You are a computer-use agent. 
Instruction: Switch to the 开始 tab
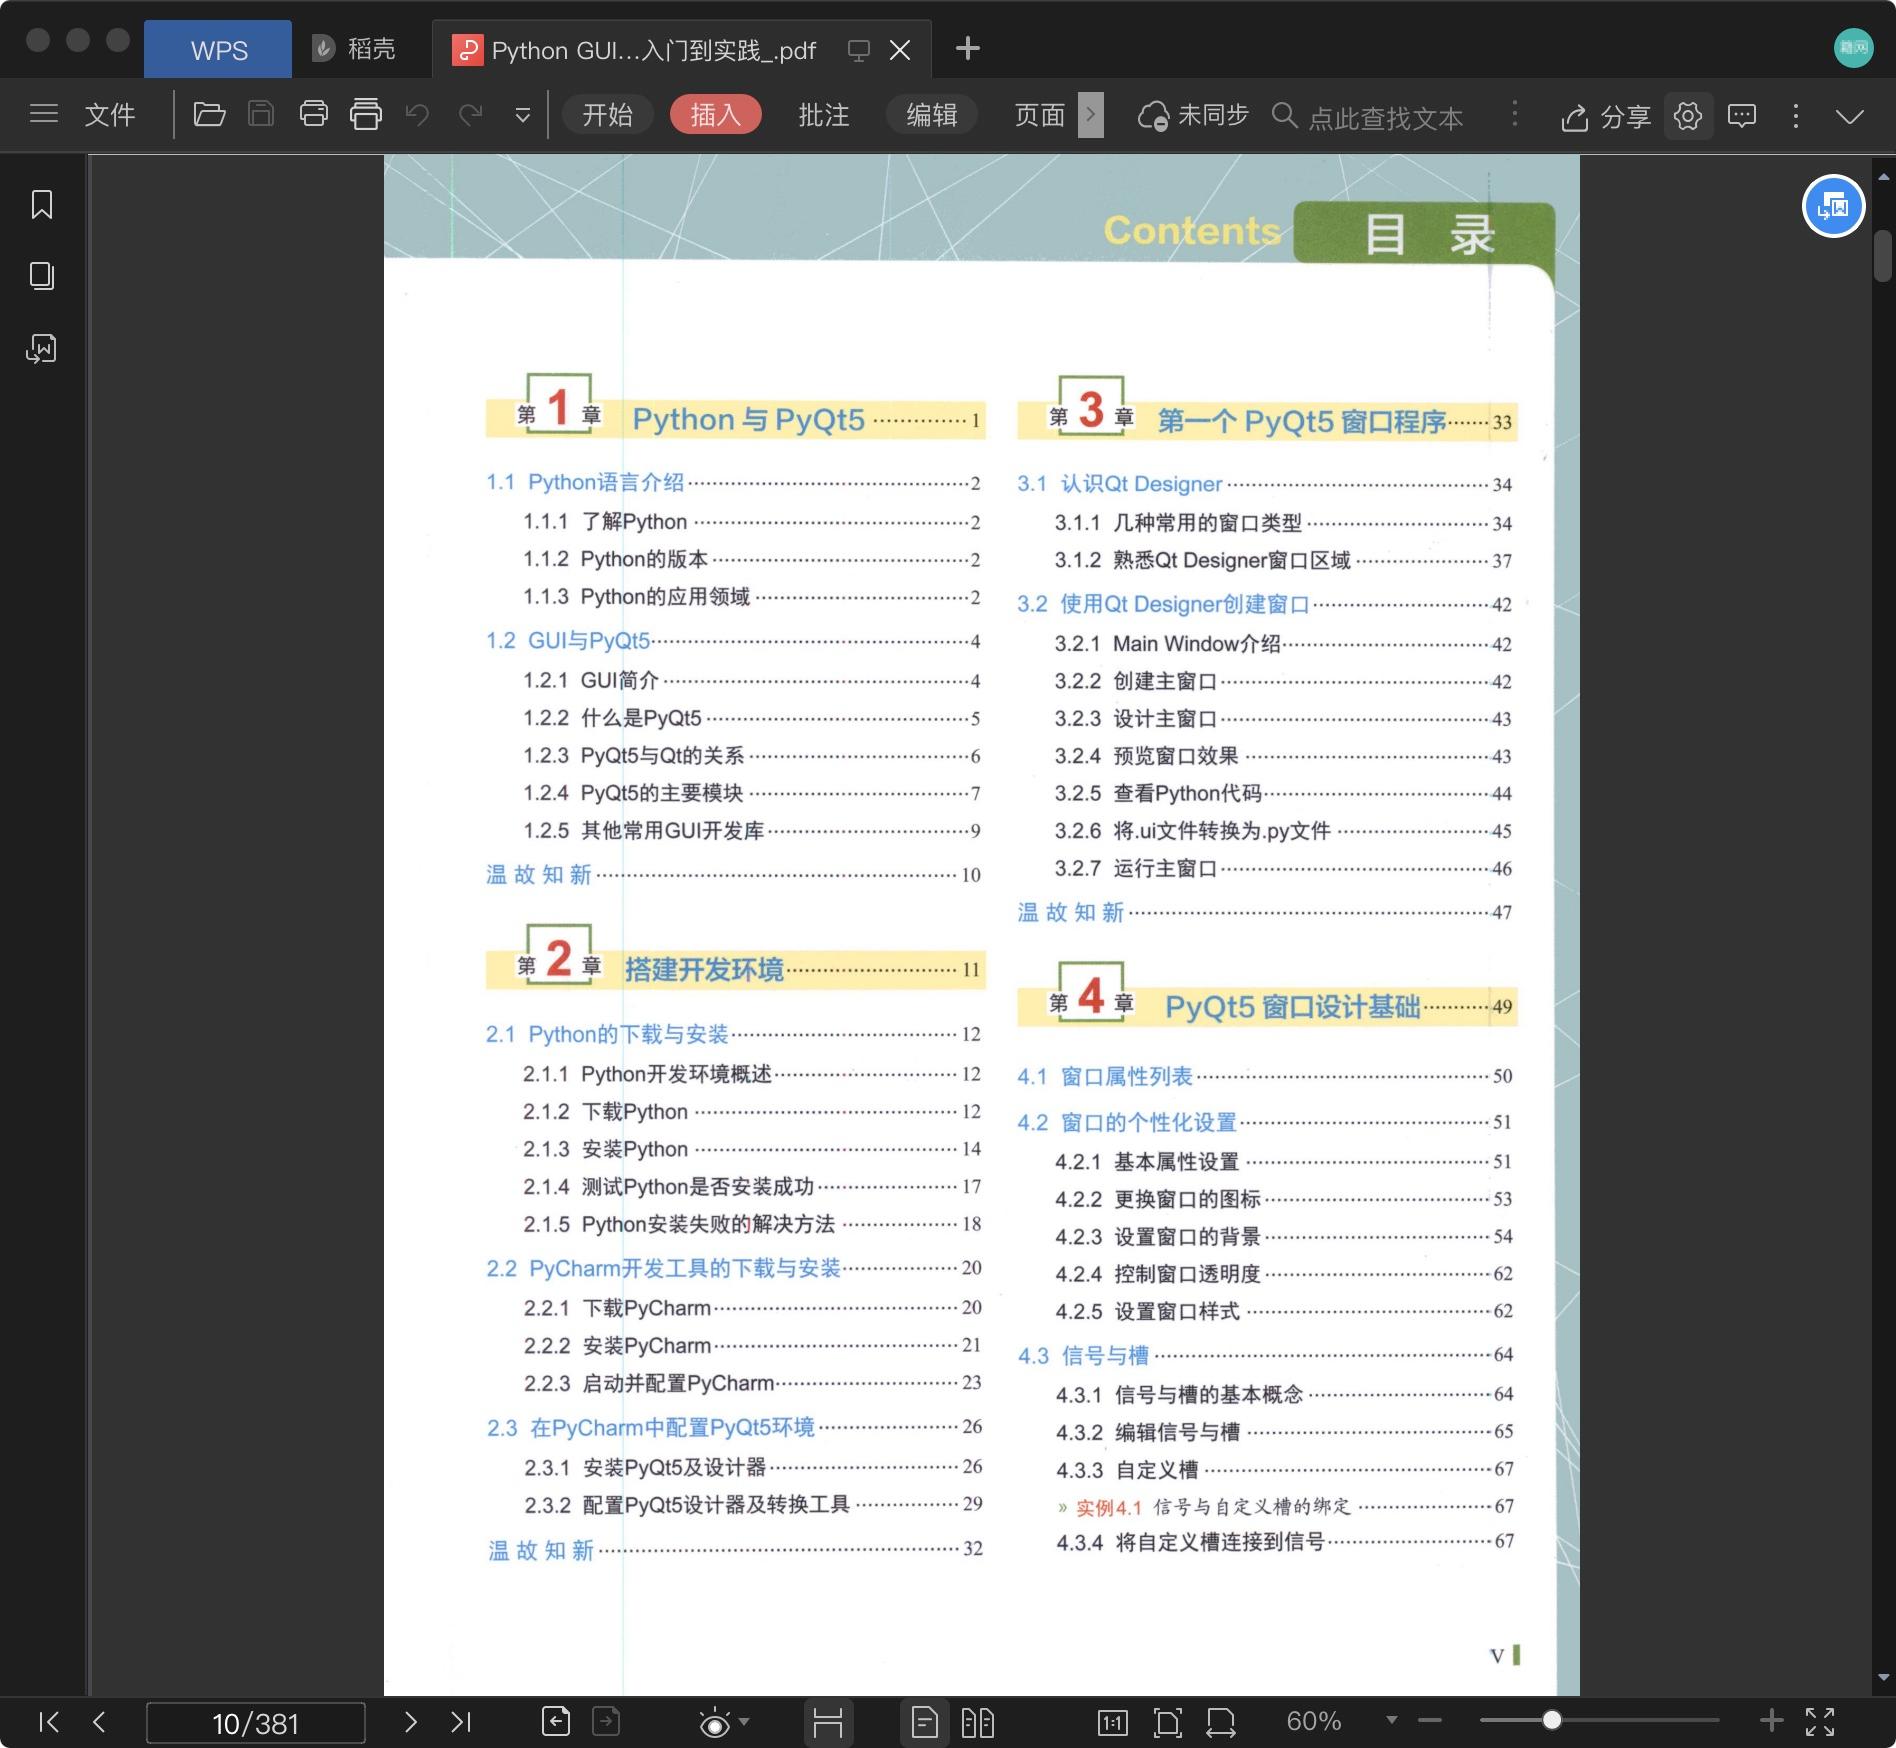pyautogui.click(x=608, y=115)
